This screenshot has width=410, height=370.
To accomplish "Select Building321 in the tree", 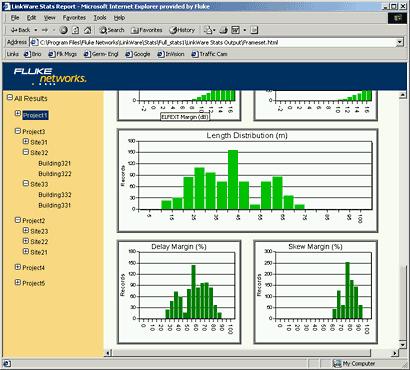I will [55, 163].
